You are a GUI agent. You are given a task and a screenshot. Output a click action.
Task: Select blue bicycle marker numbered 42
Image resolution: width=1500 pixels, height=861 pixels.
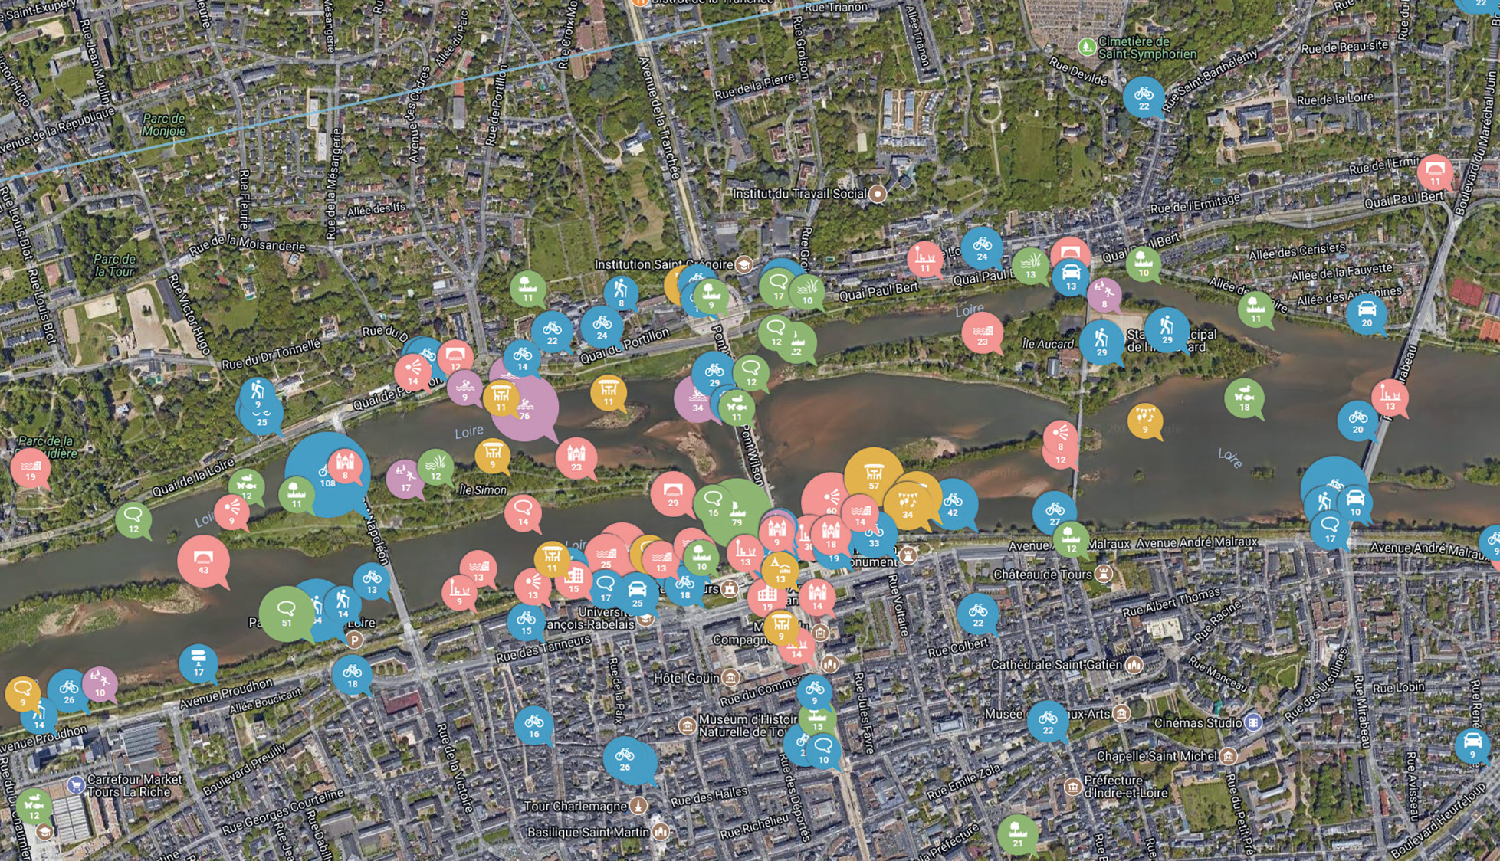pos(953,503)
